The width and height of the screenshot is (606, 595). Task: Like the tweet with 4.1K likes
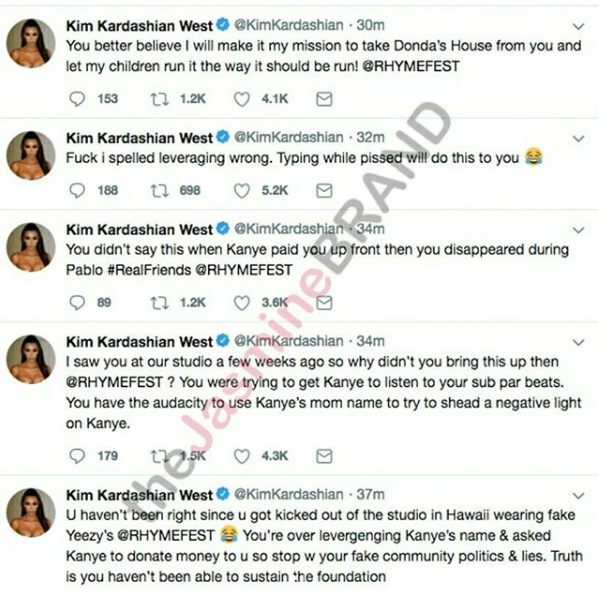242,99
